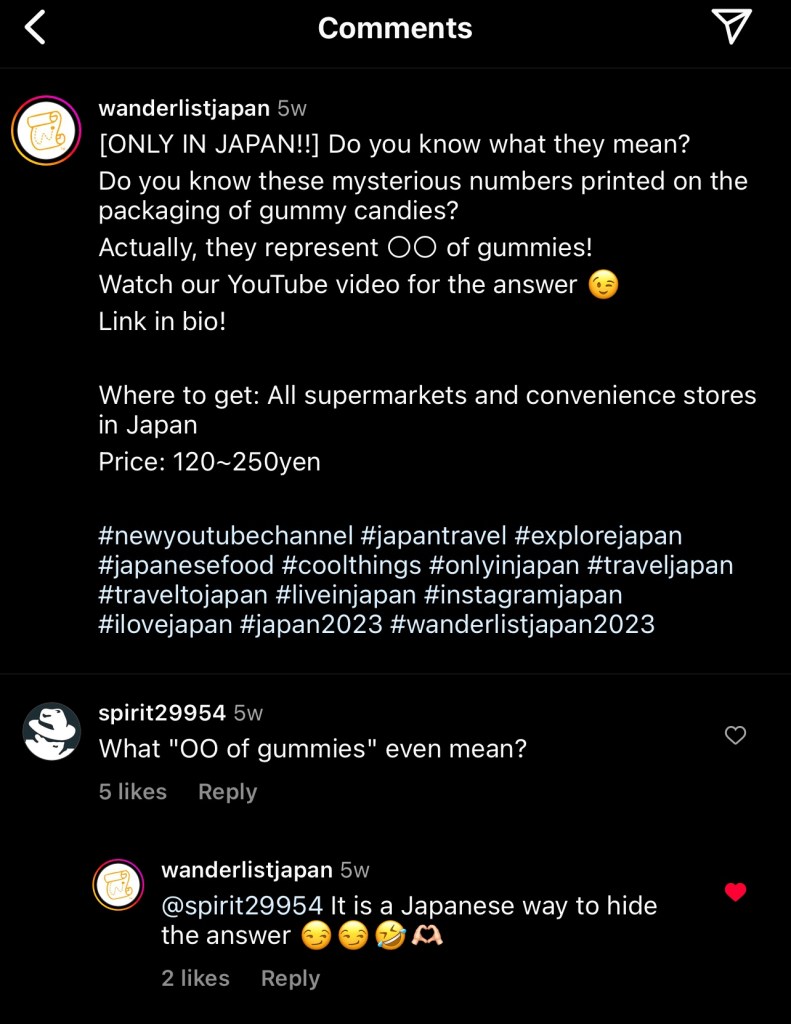Like spirit29954's comment with the heart
This screenshot has height=1024, width=791.
(x=735, y=736)
